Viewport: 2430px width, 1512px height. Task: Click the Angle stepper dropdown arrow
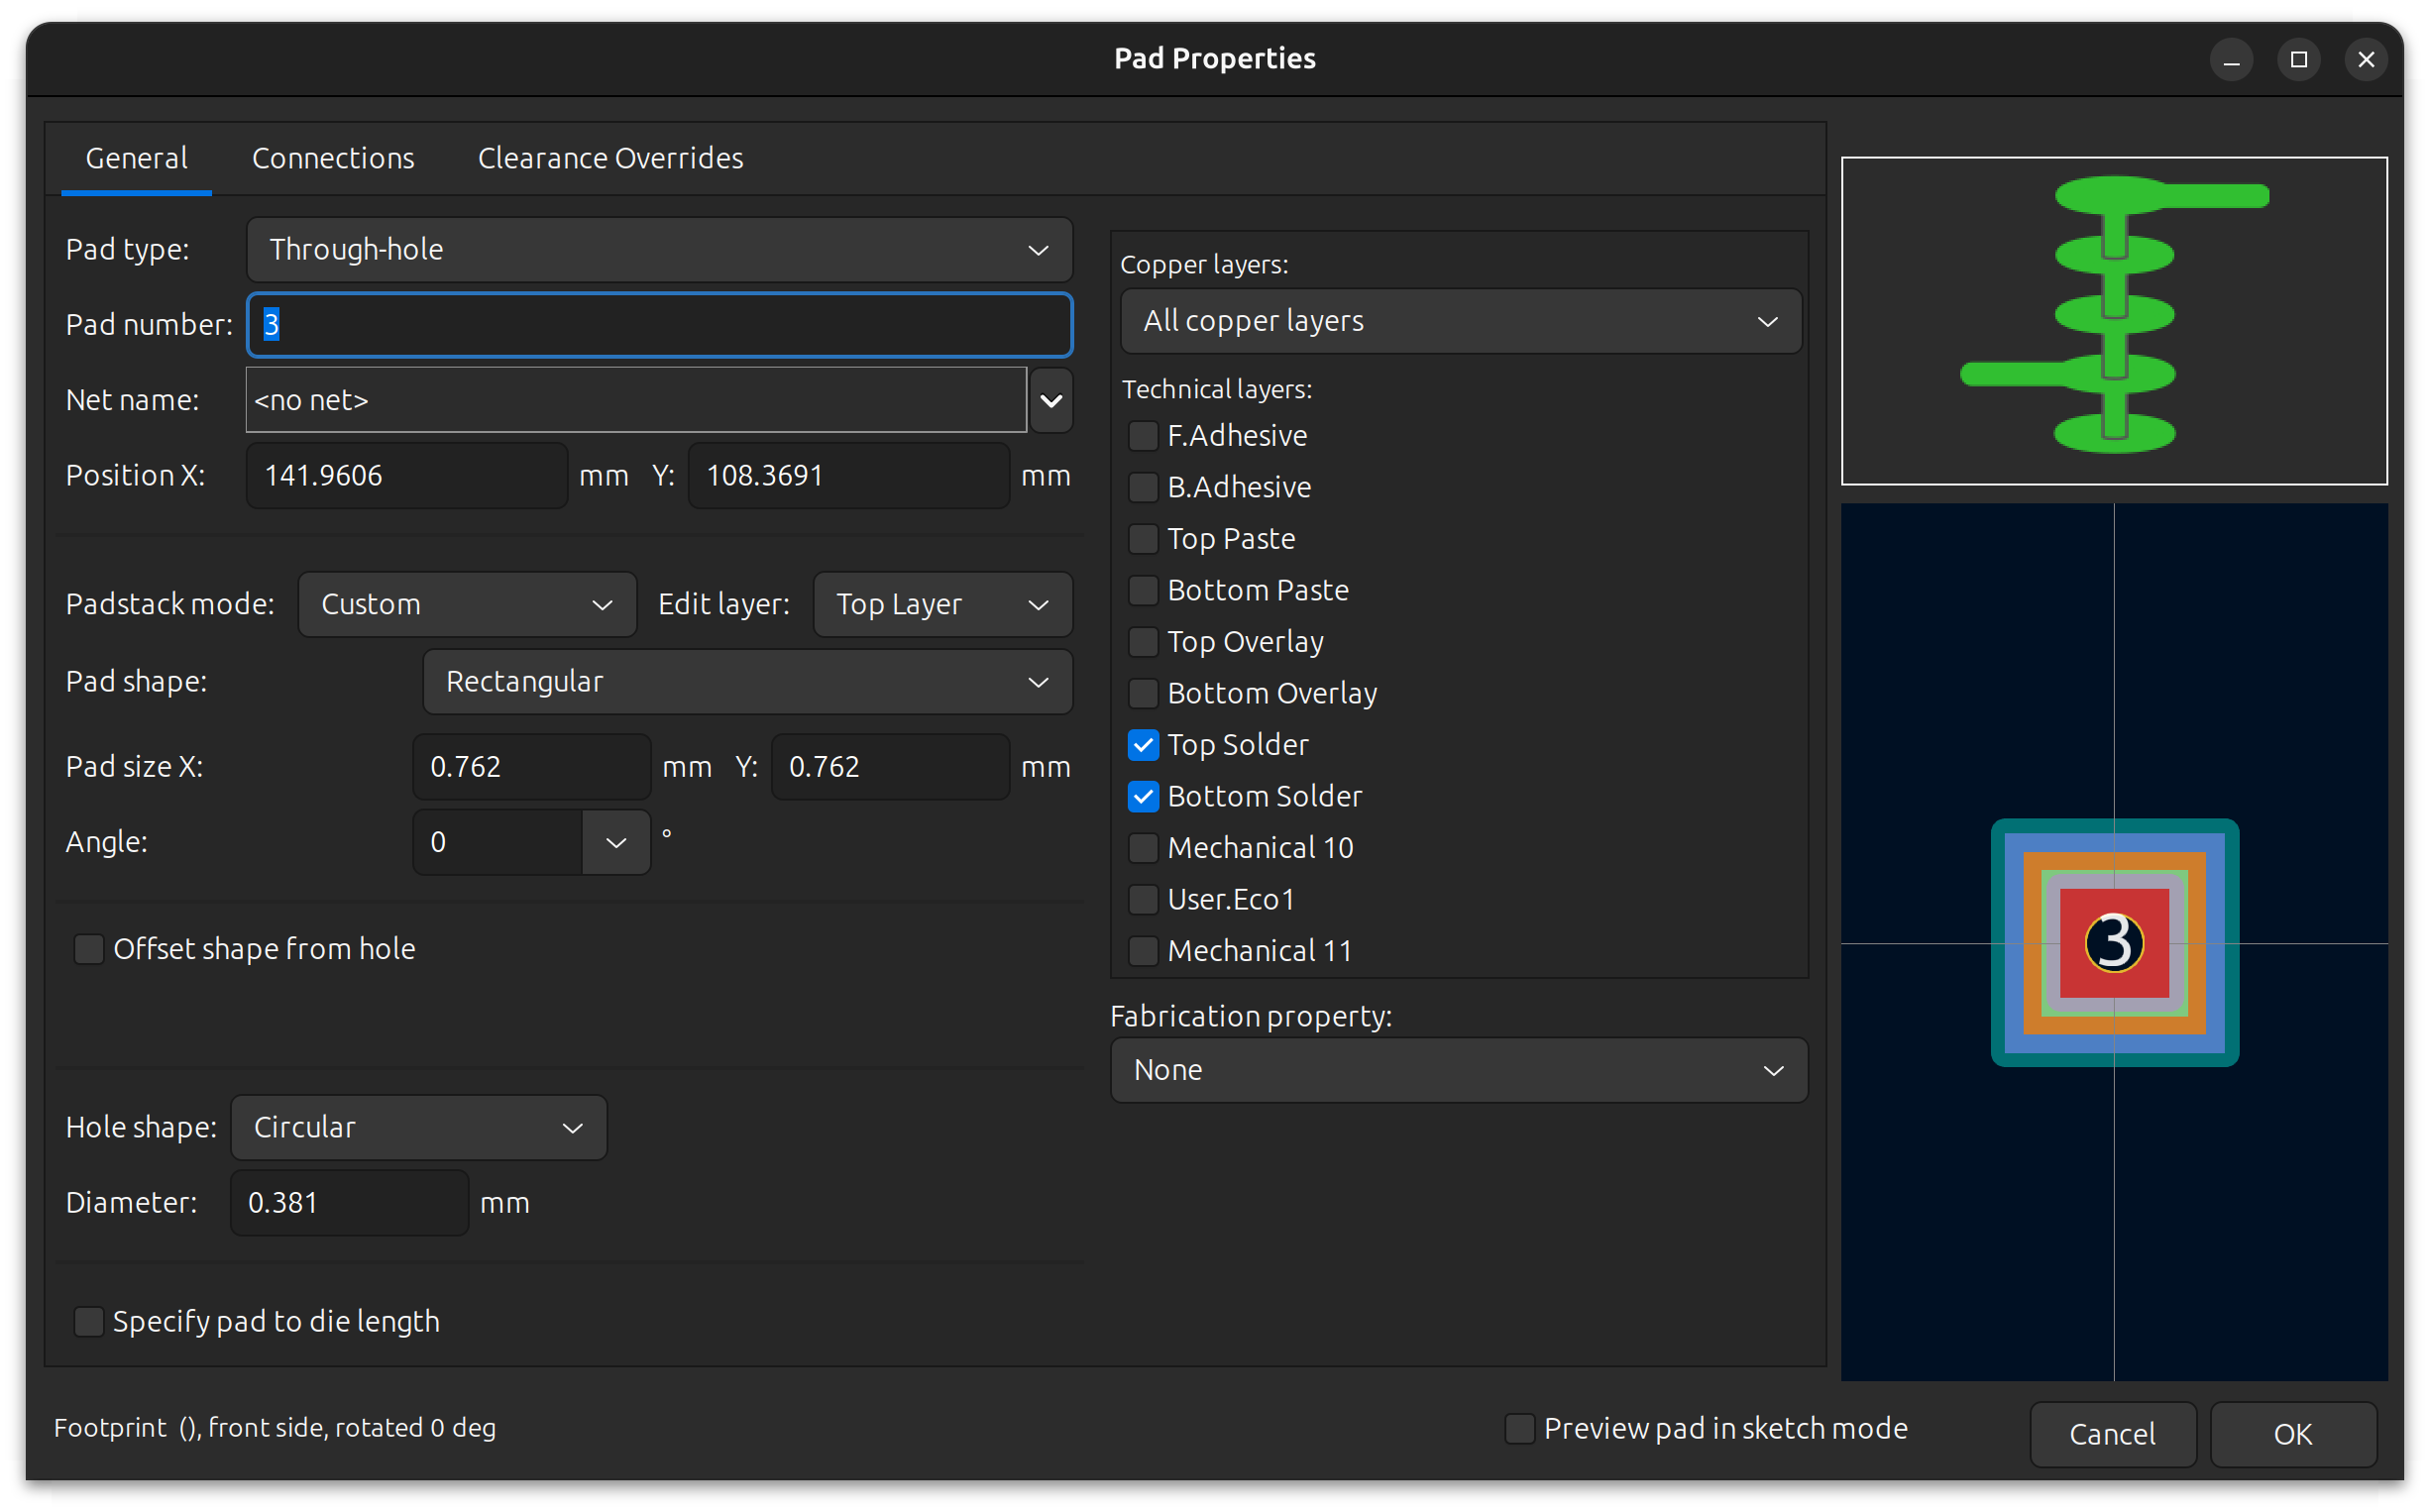point(614,841)
